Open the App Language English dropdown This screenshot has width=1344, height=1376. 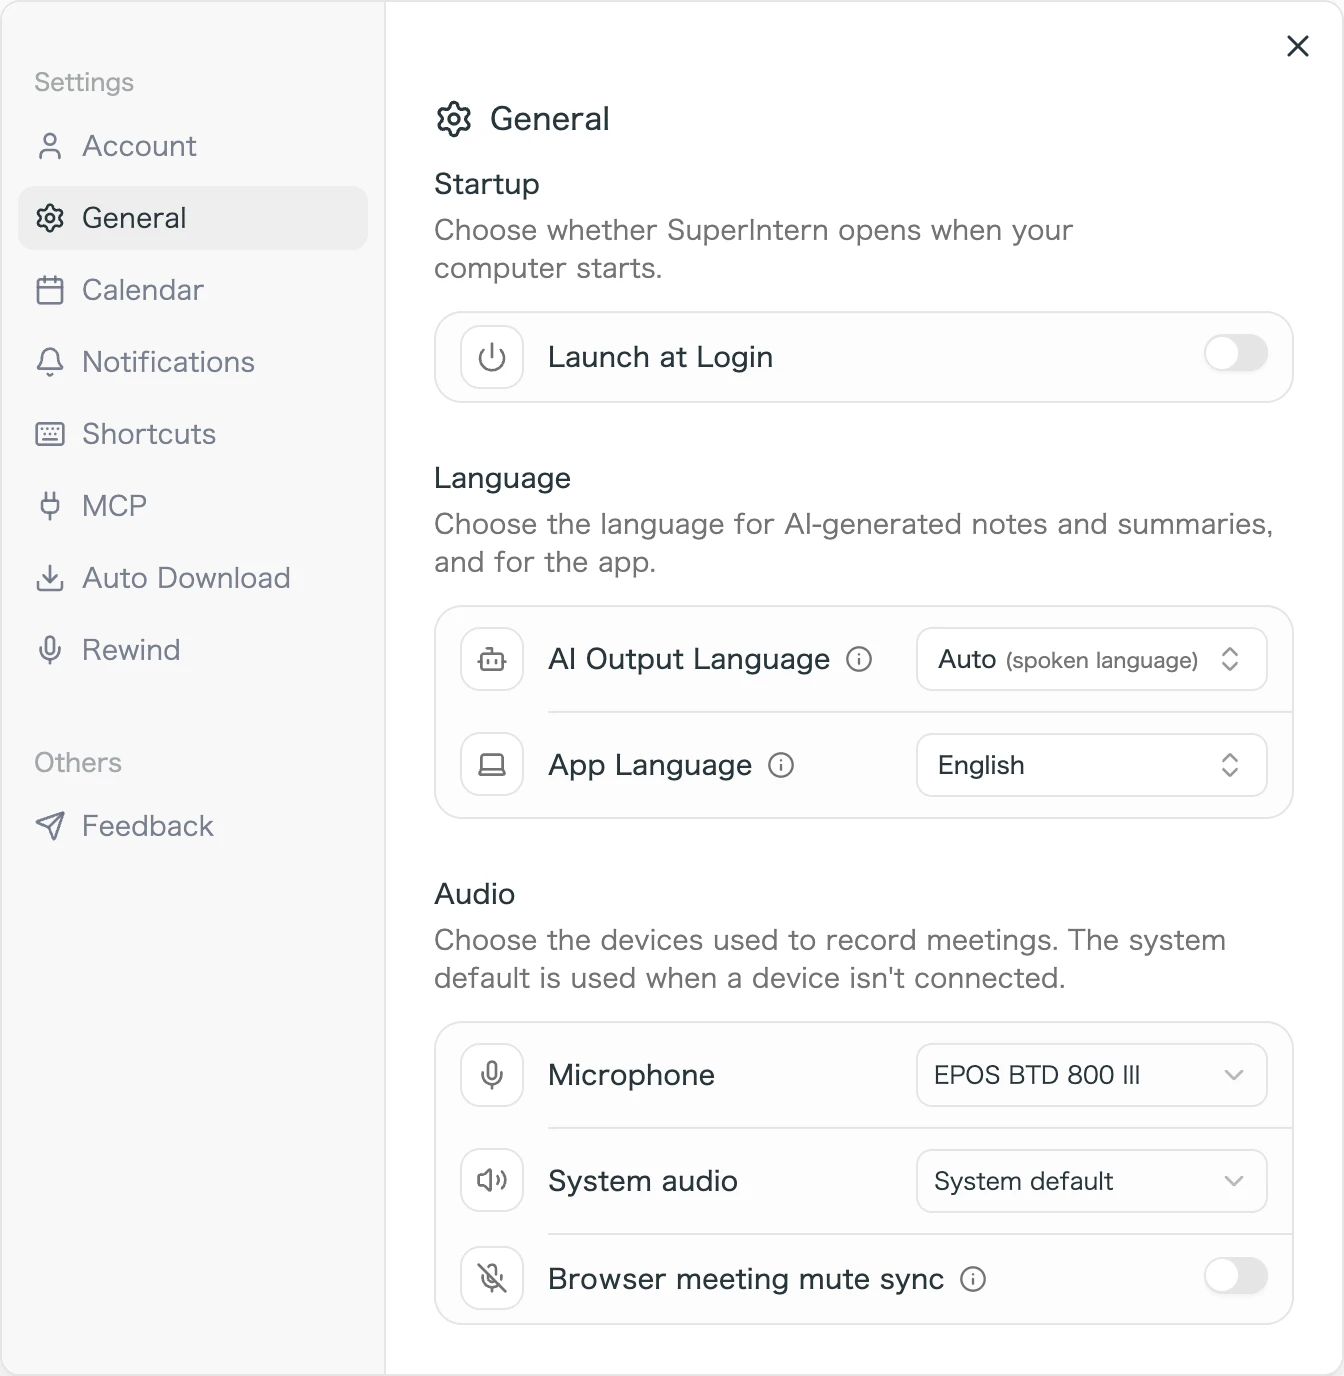pos(1092,765)
